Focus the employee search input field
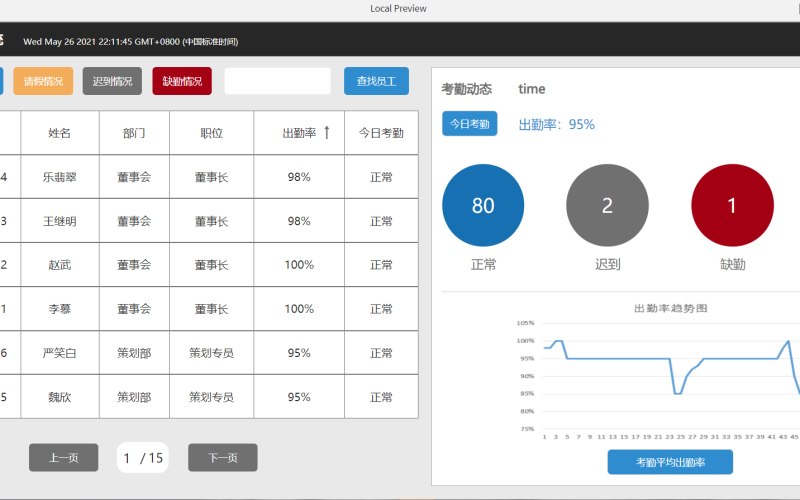Image resolution: width=800 pixels, height=500 pixels. [278, 81]
